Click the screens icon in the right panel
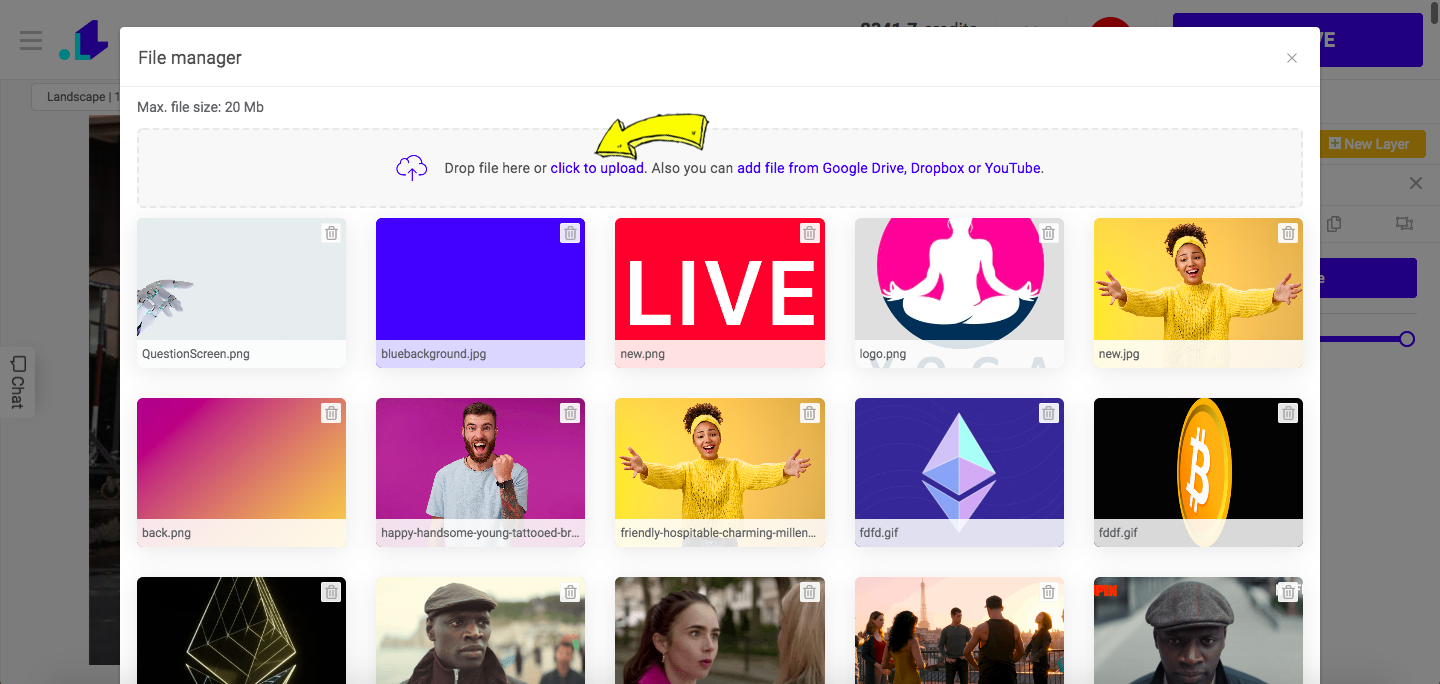1440x684 pixels. pyautogui.click(x=1404, y=224)
